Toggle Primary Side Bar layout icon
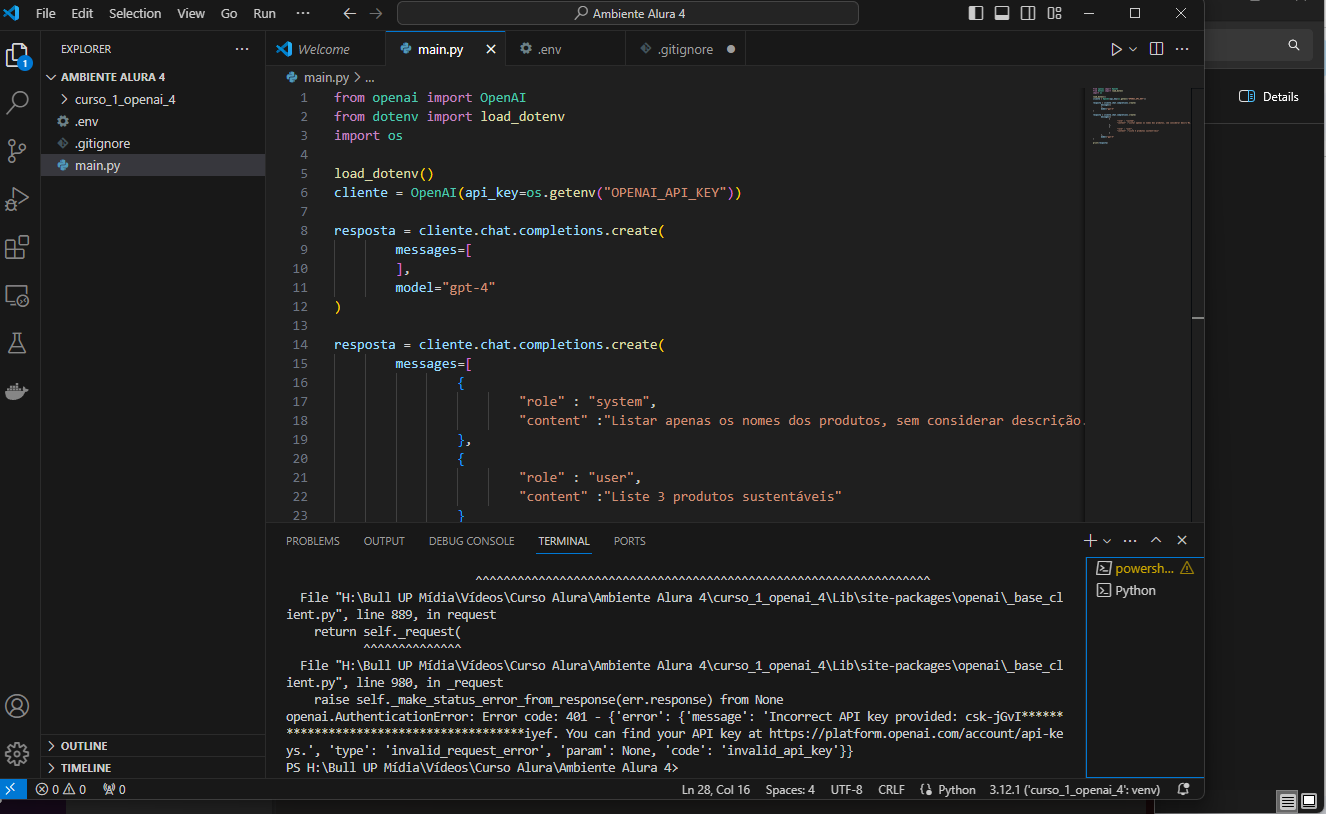 pyautogui.click(x=976, y=13)
